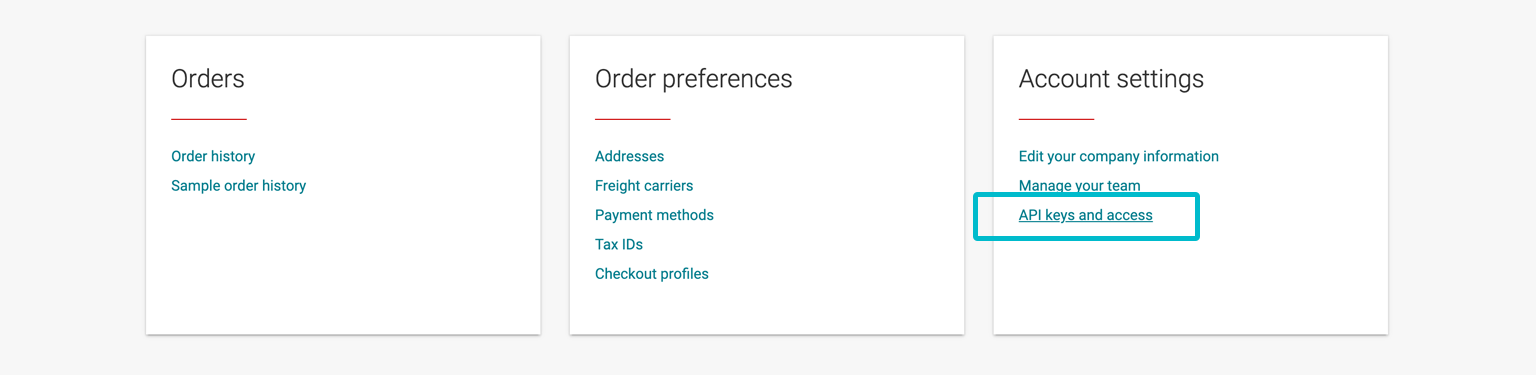Open Edit your company information
Screen dimensions: 1536x375
[1119, 156]
